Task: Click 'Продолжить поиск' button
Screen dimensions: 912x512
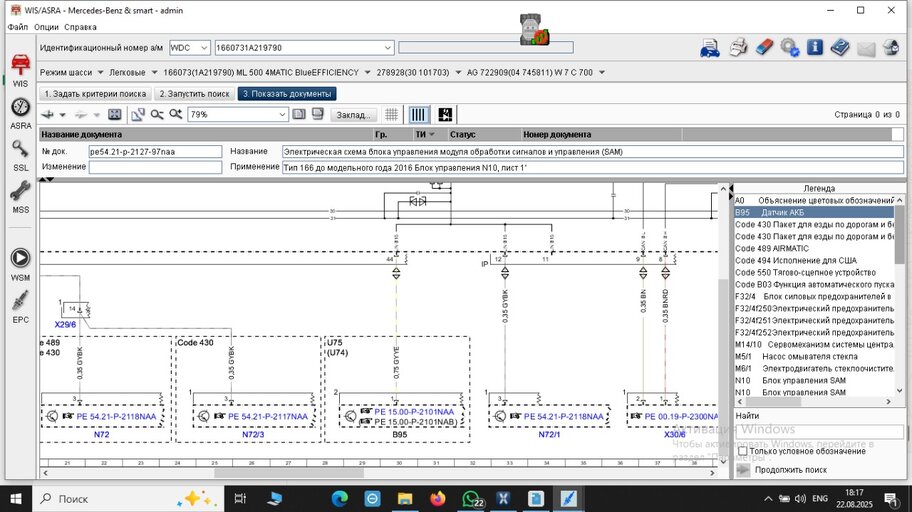Action: 790,470
